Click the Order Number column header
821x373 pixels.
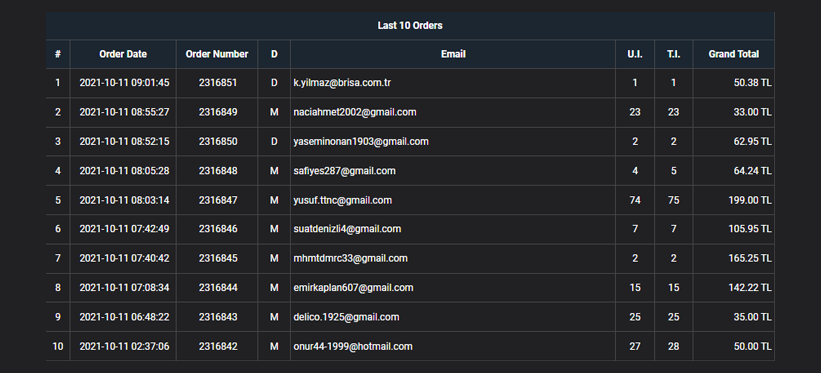[x=217, y=54]
